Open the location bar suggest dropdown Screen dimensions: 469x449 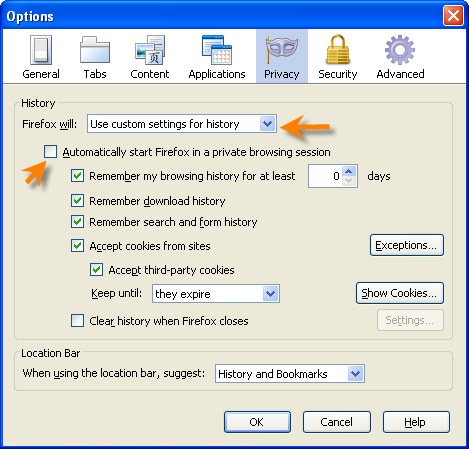(x=290, y=374)
